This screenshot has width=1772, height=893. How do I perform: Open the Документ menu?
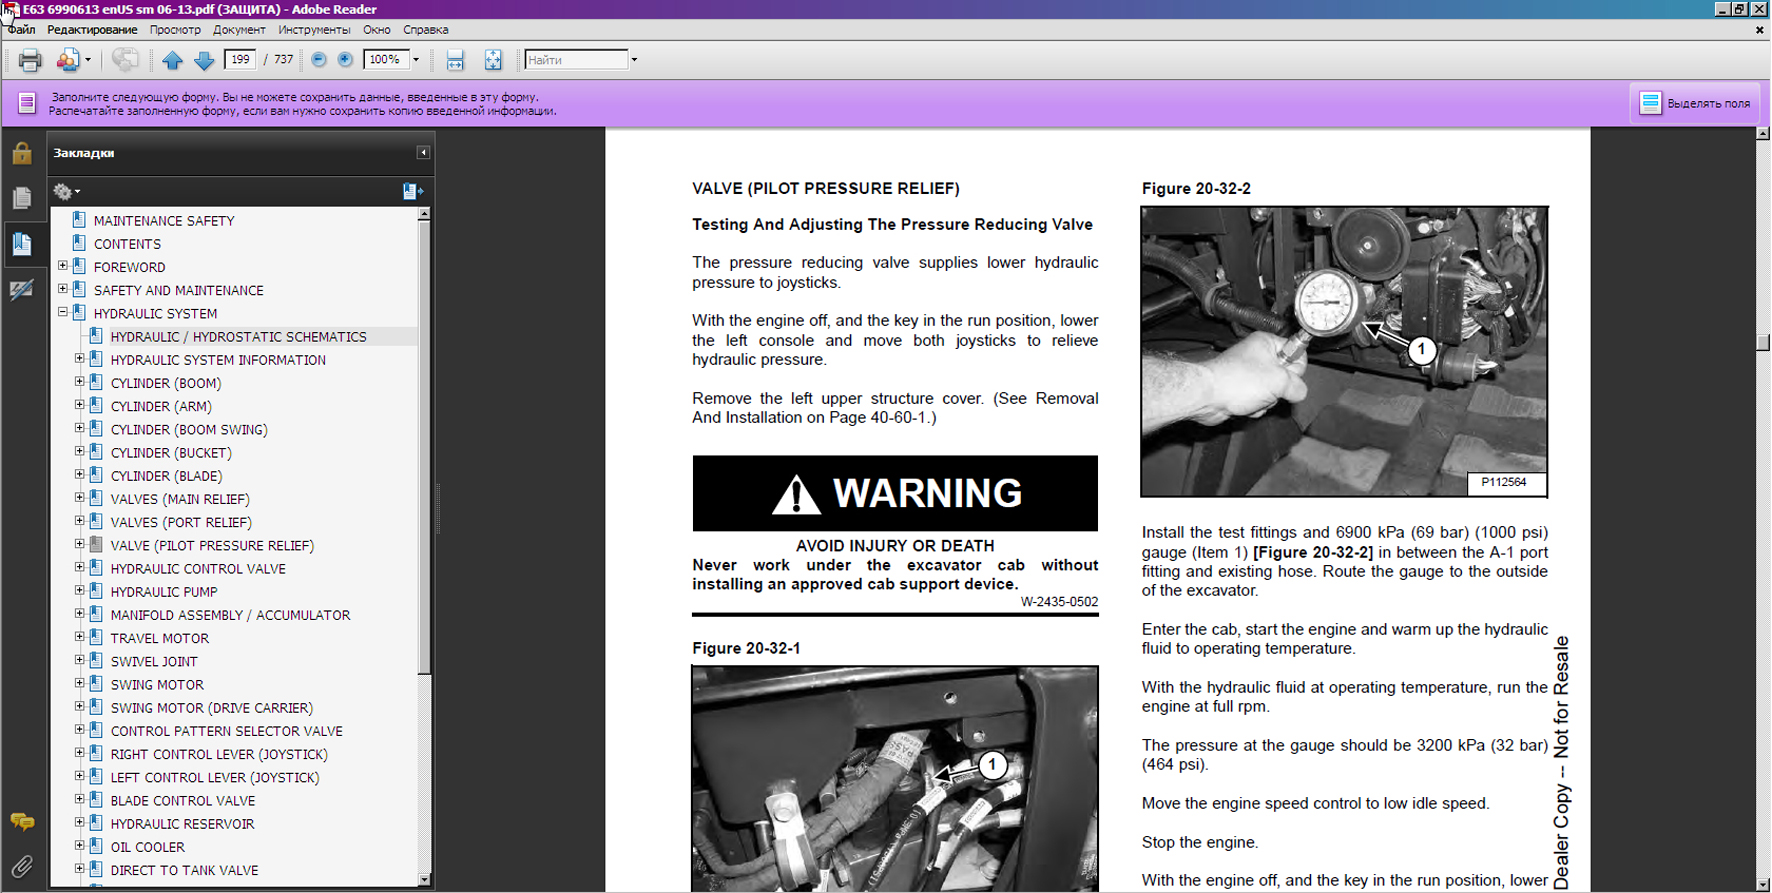coord(239,30)
